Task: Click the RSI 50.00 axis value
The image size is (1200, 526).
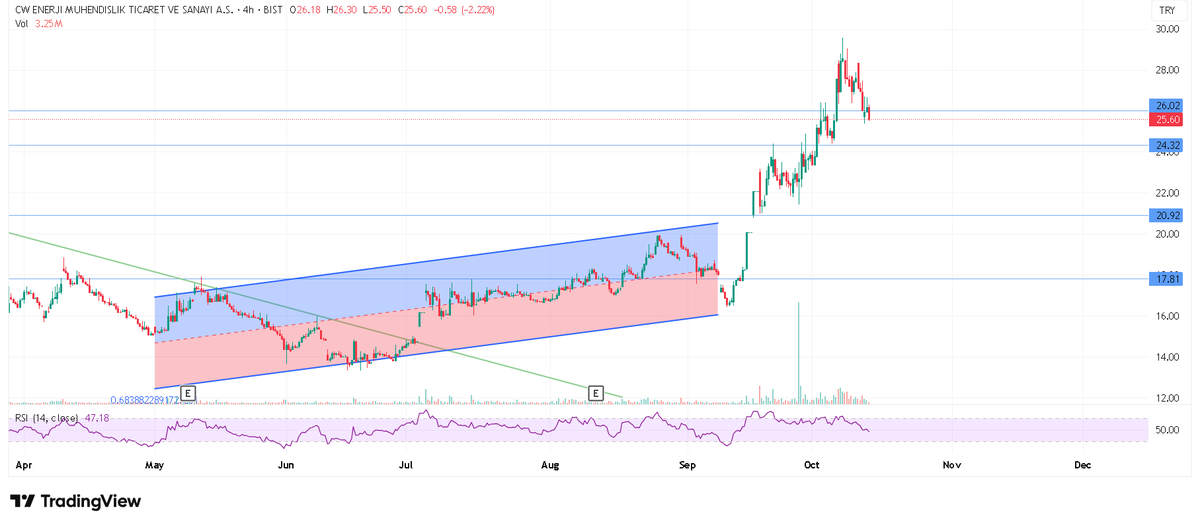Action: 1167,430
